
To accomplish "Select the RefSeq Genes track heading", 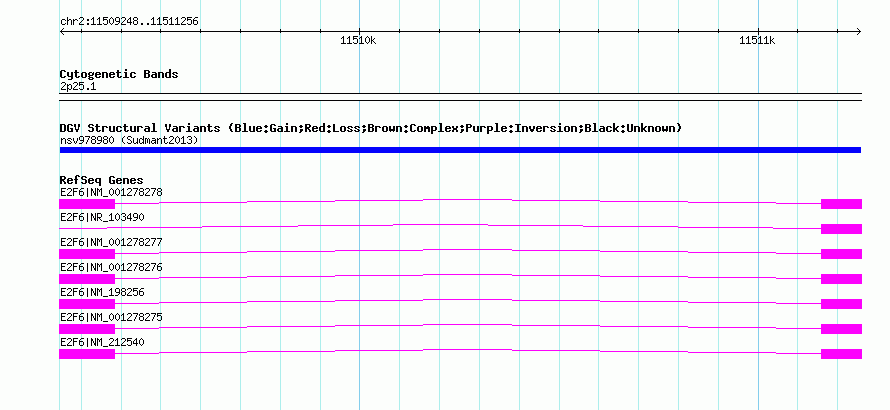I will [102, 180].
